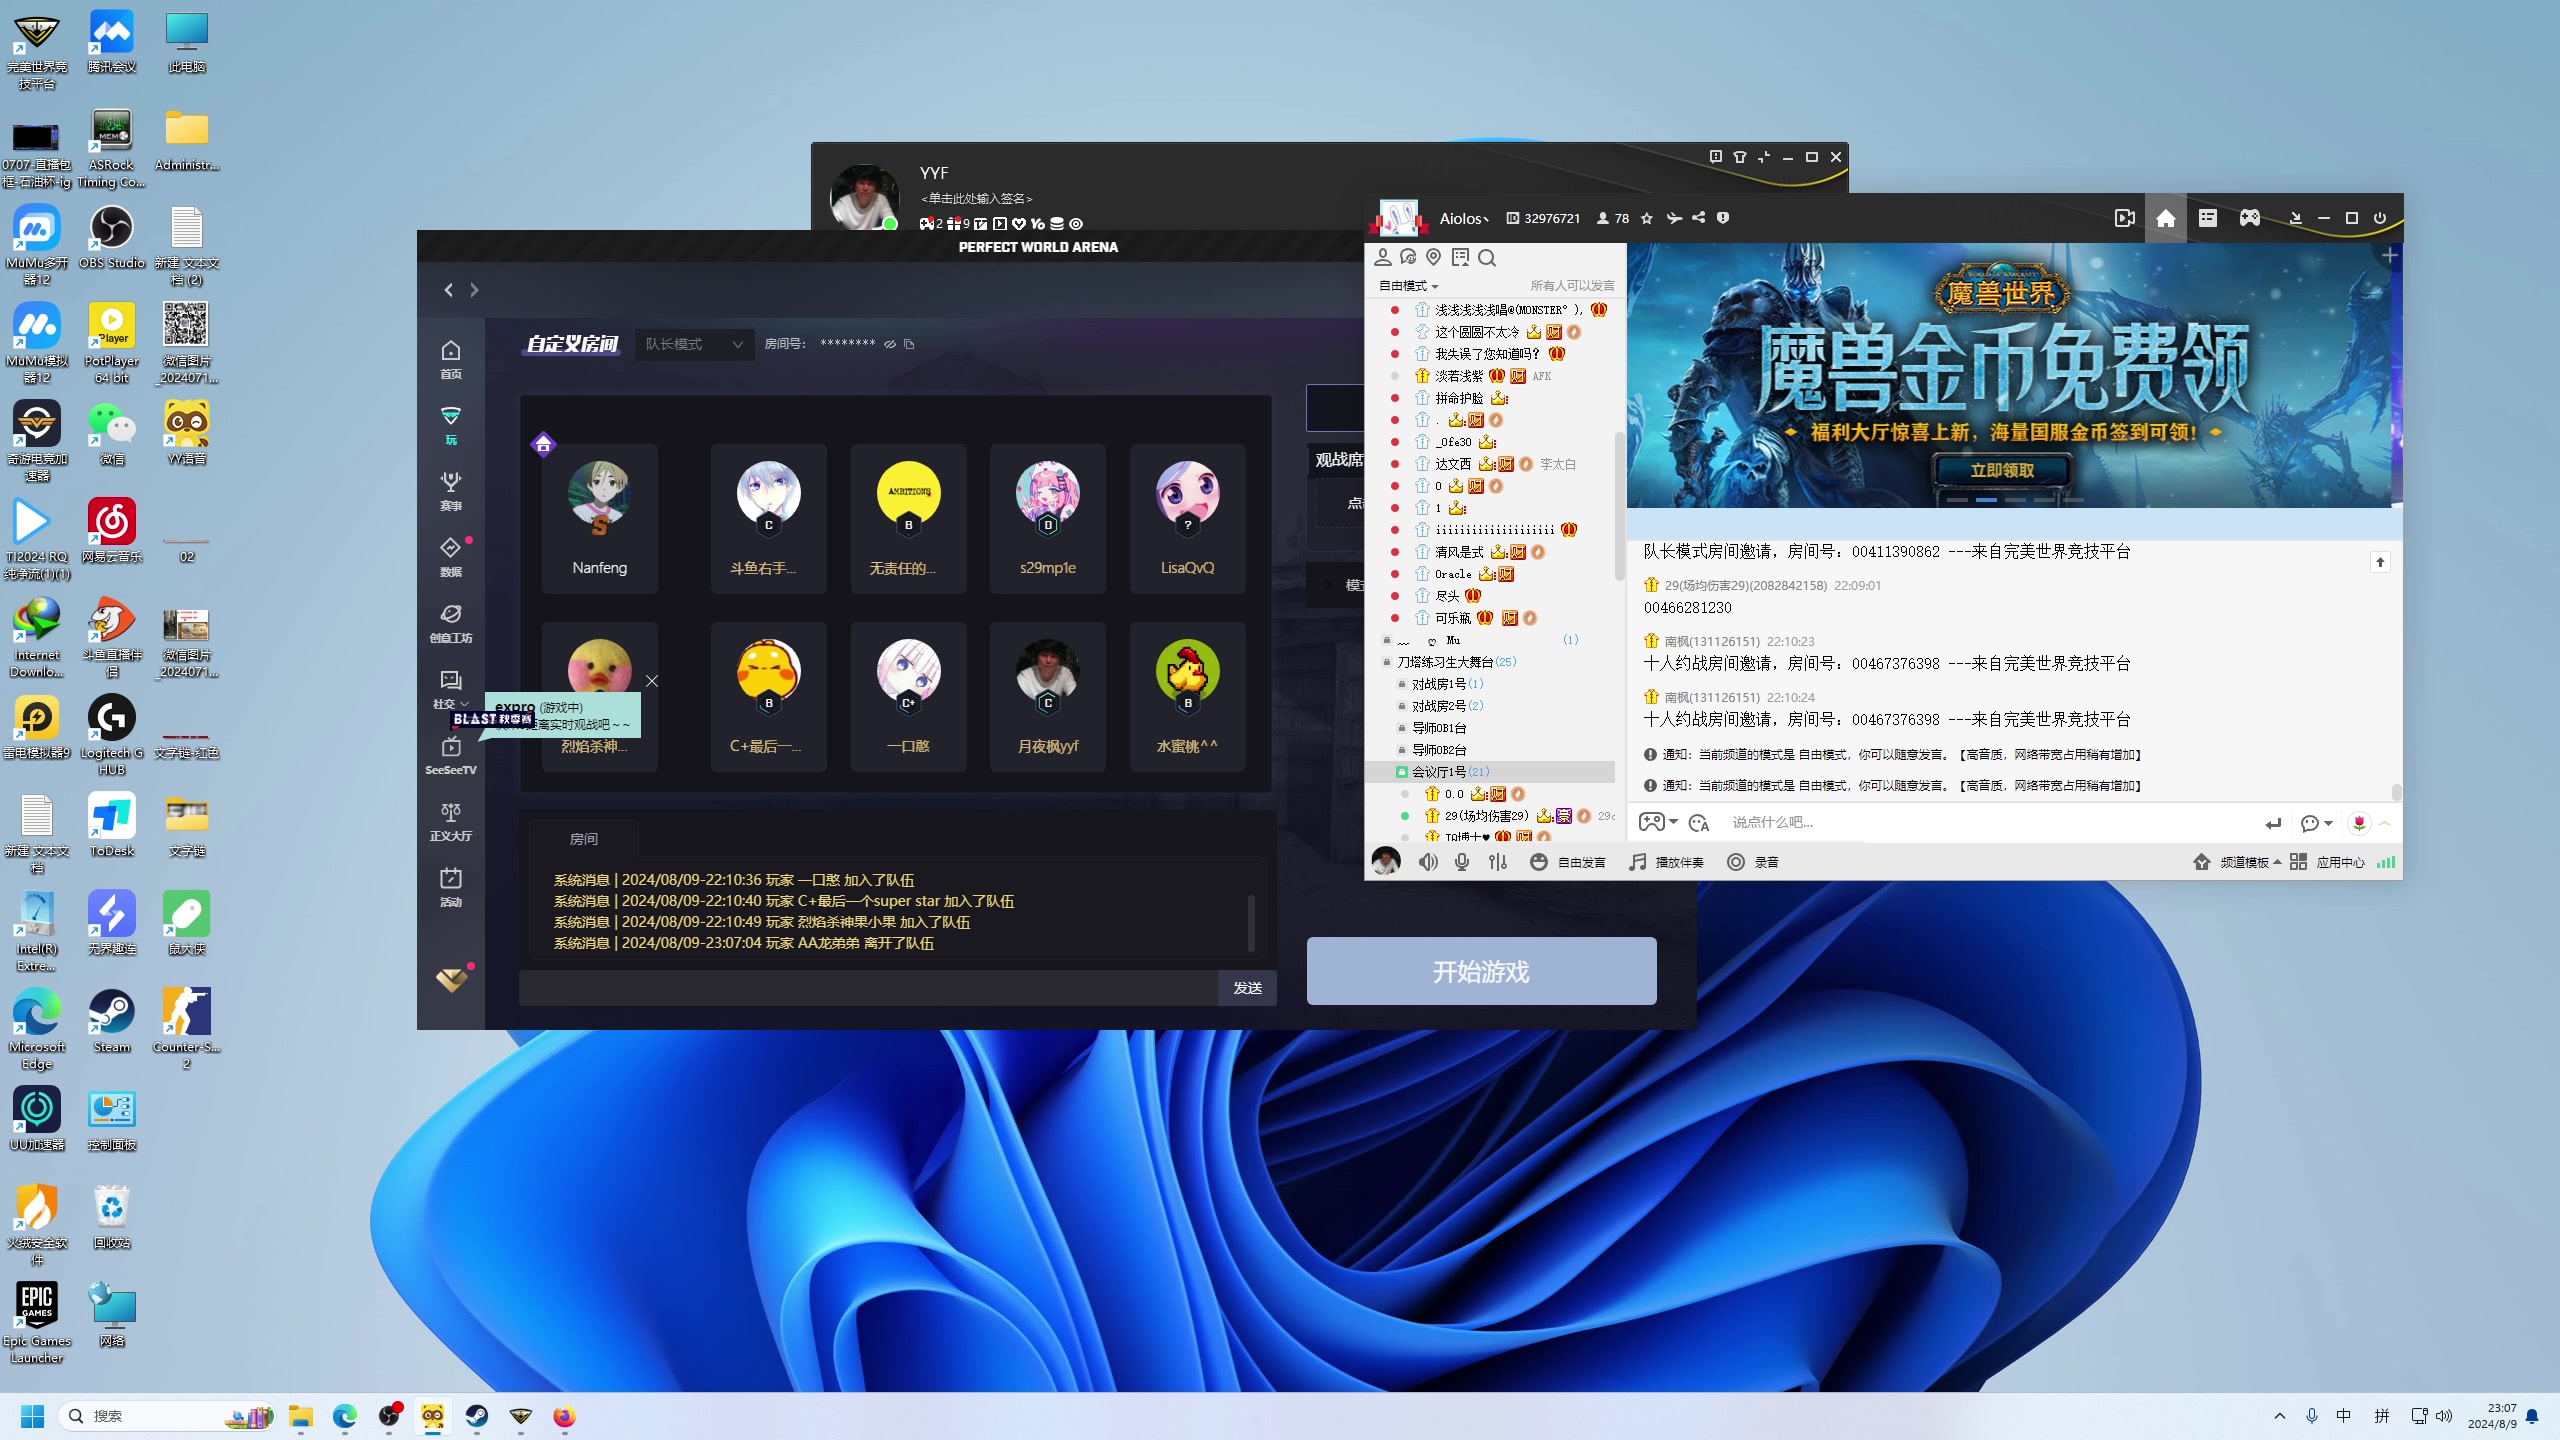
Task: Click YY channel home icon
Action: coord(2165,218)
